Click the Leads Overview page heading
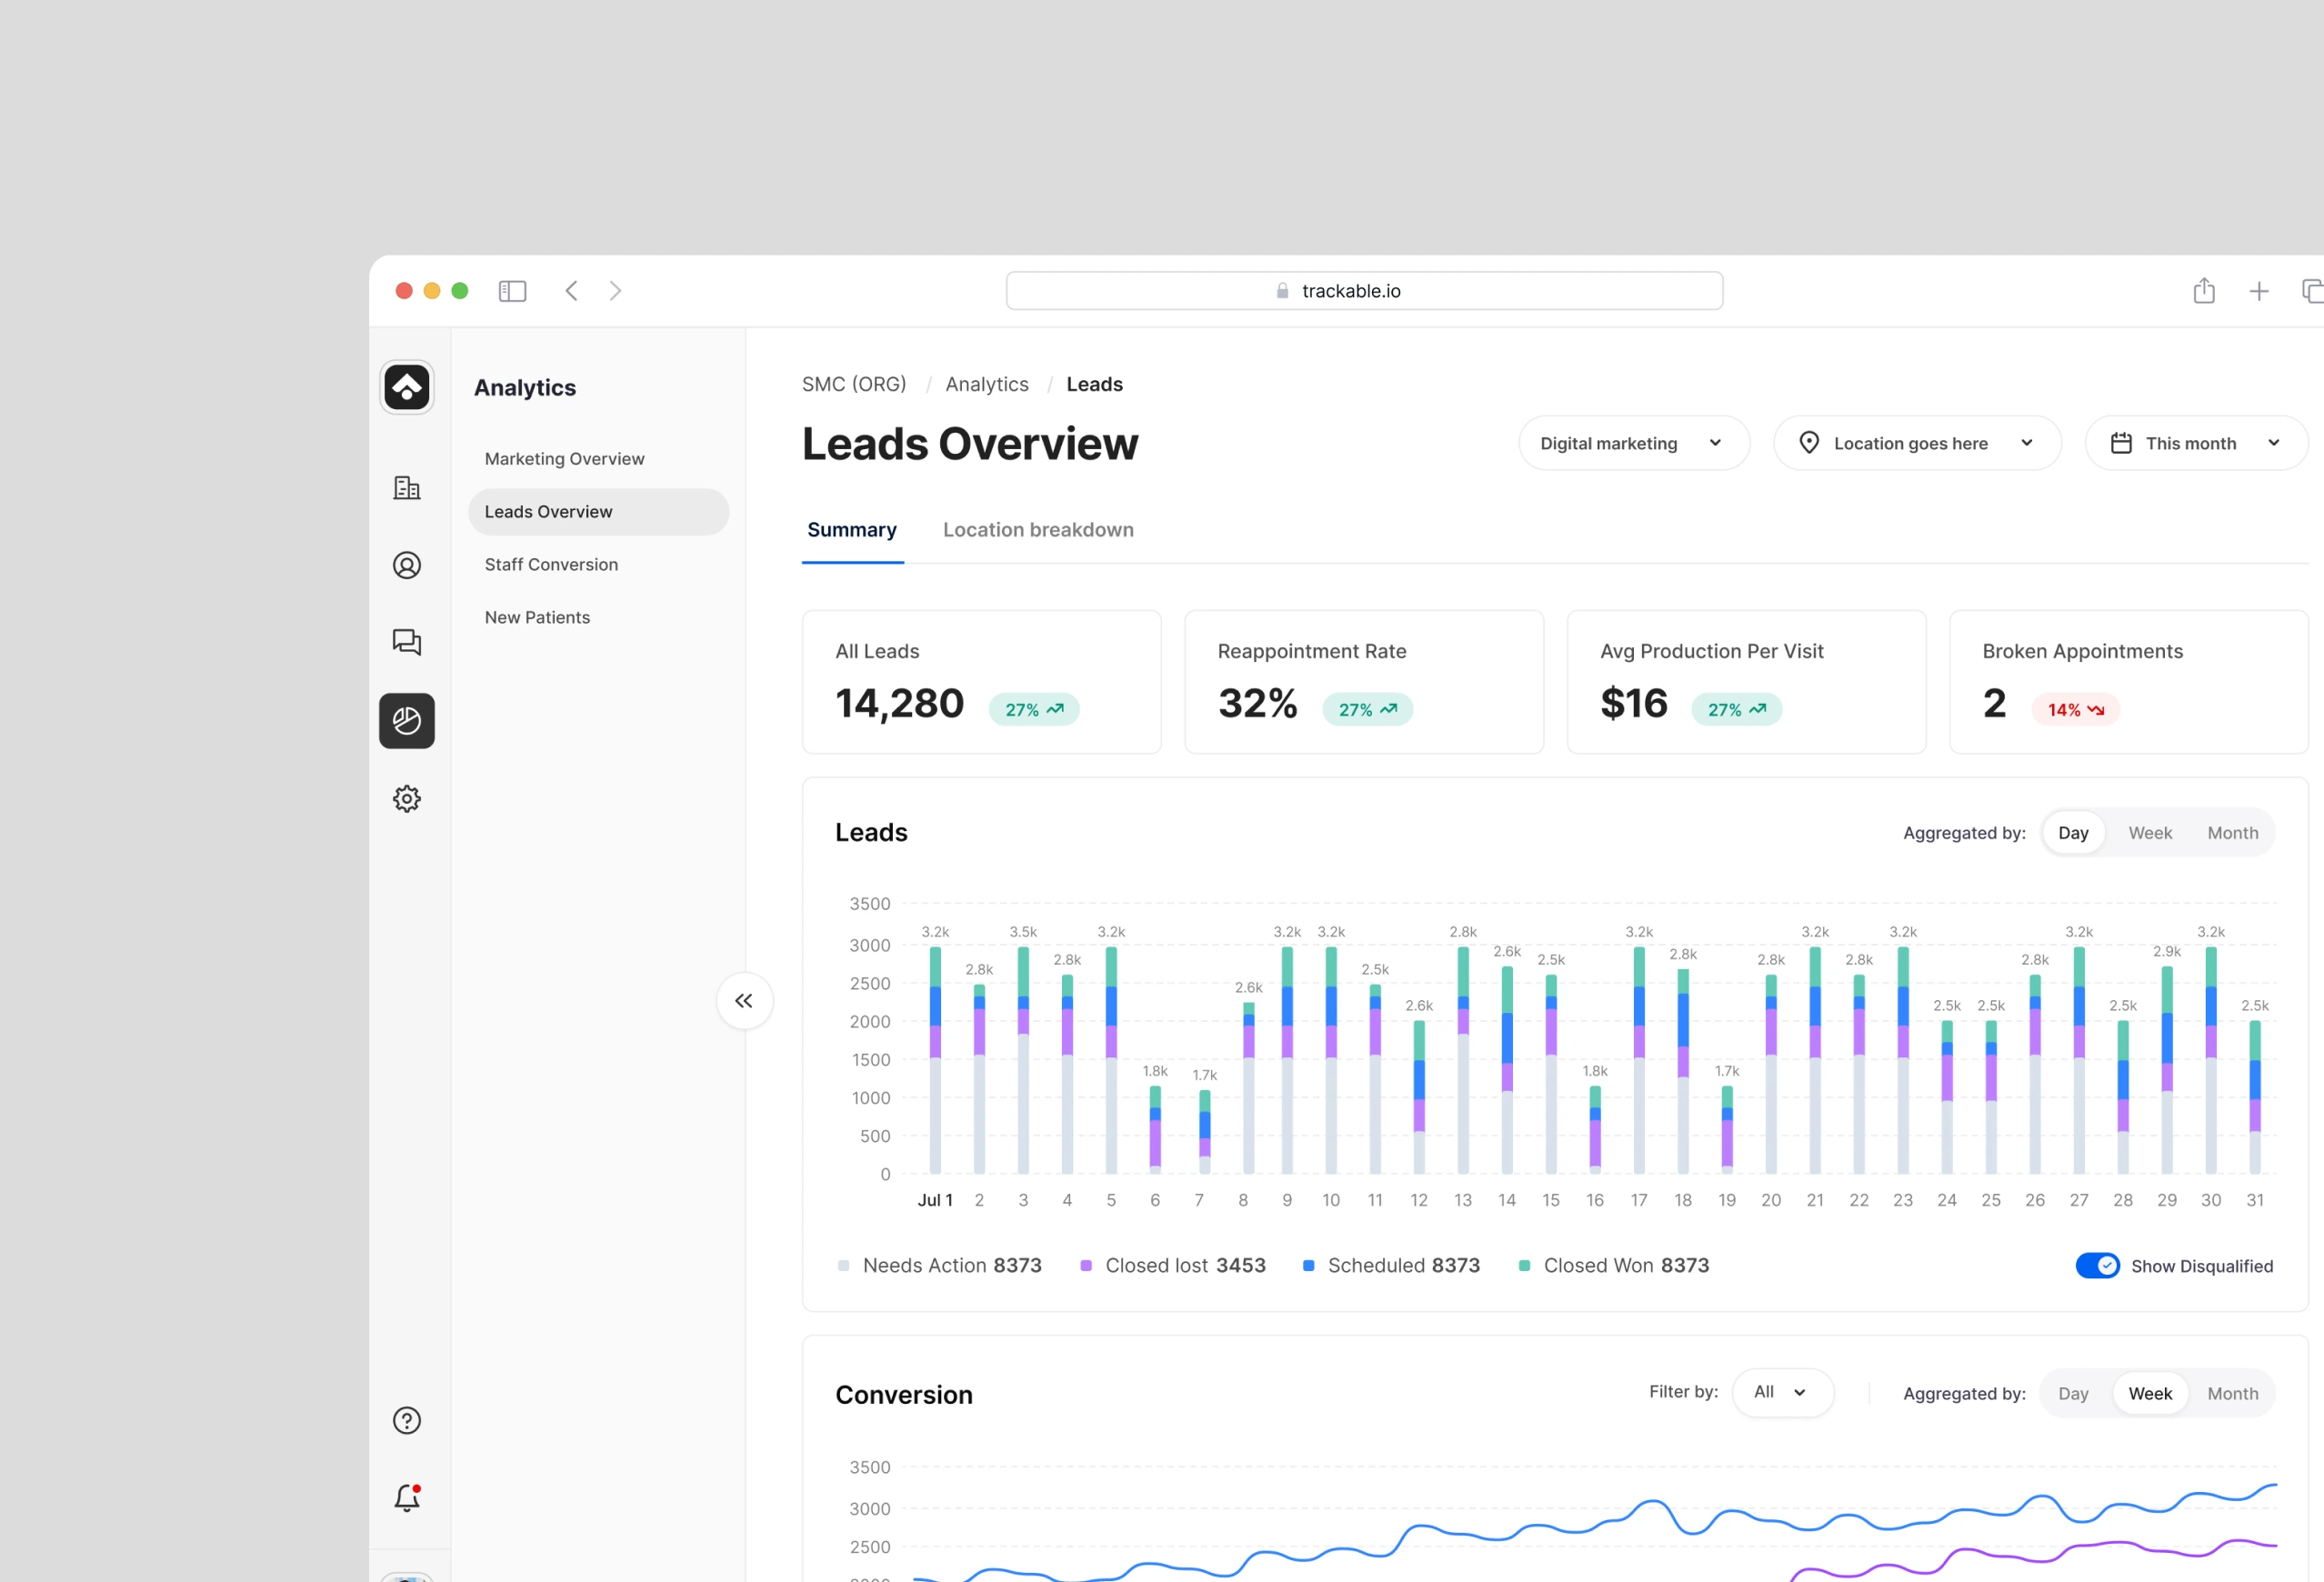This screenshot has height=1582, width=2324. [x=969, y=443]
